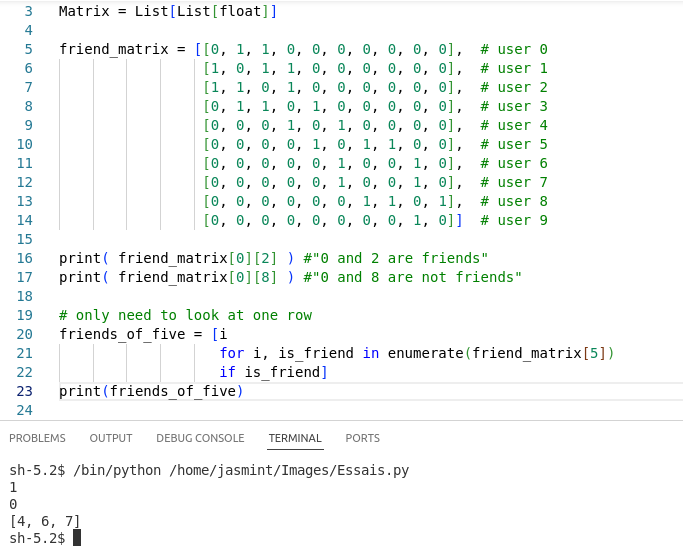
Task: Click the '# user 9' comment
Action: 514,220
